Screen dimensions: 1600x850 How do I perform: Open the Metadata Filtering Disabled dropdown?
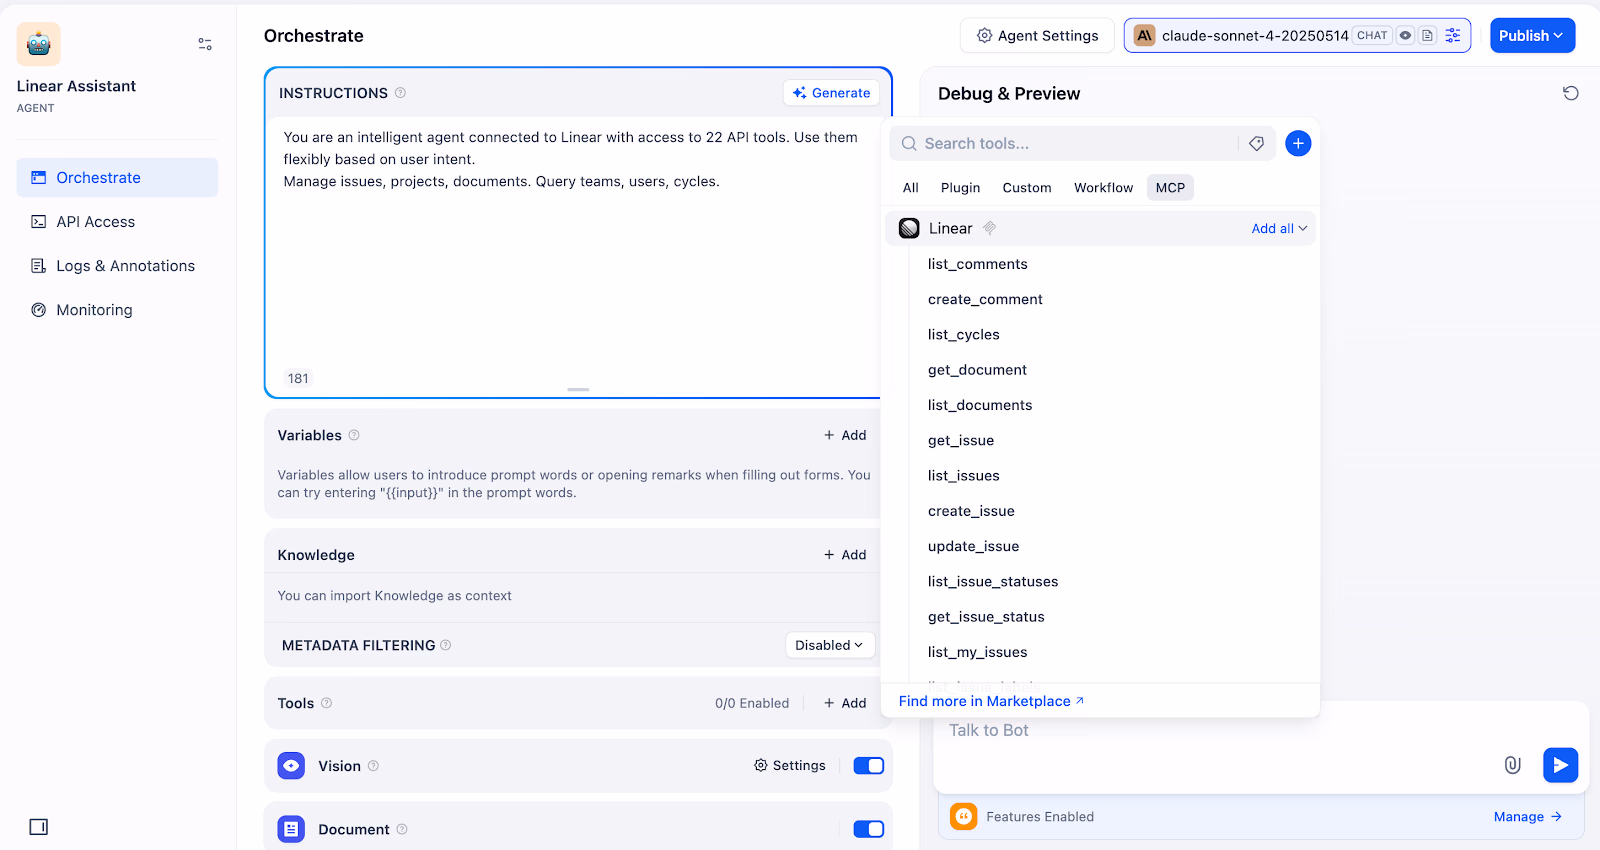coord(829,645)
